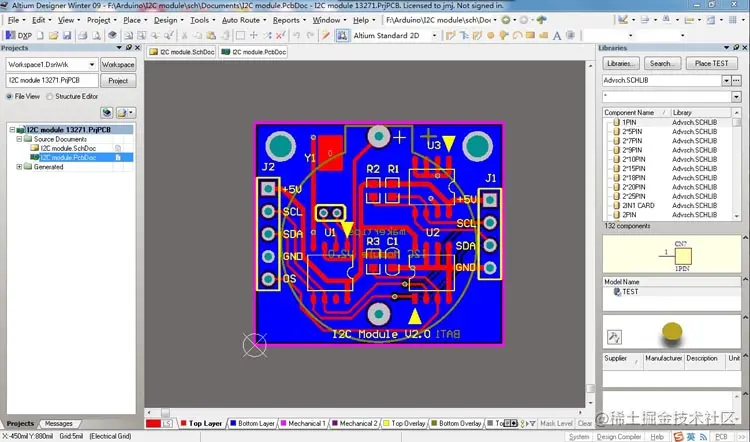Place a polygon pour
Image resolution: width=750 pixels, height=442 pixels.
[x=543, y=35]
